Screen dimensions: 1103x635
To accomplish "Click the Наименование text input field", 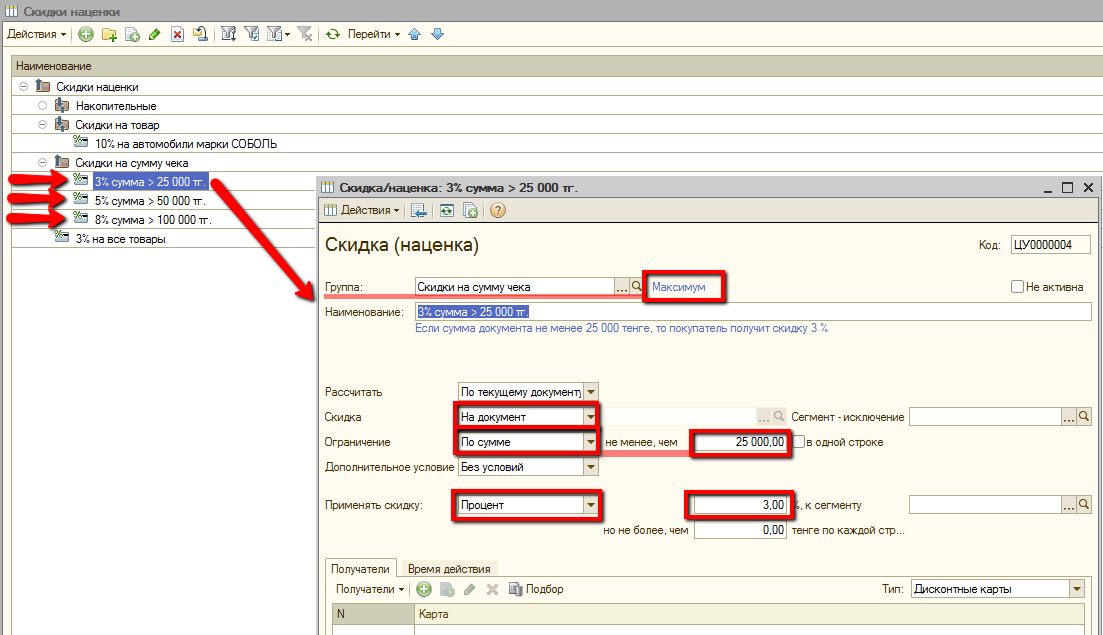I will (752, 312).
